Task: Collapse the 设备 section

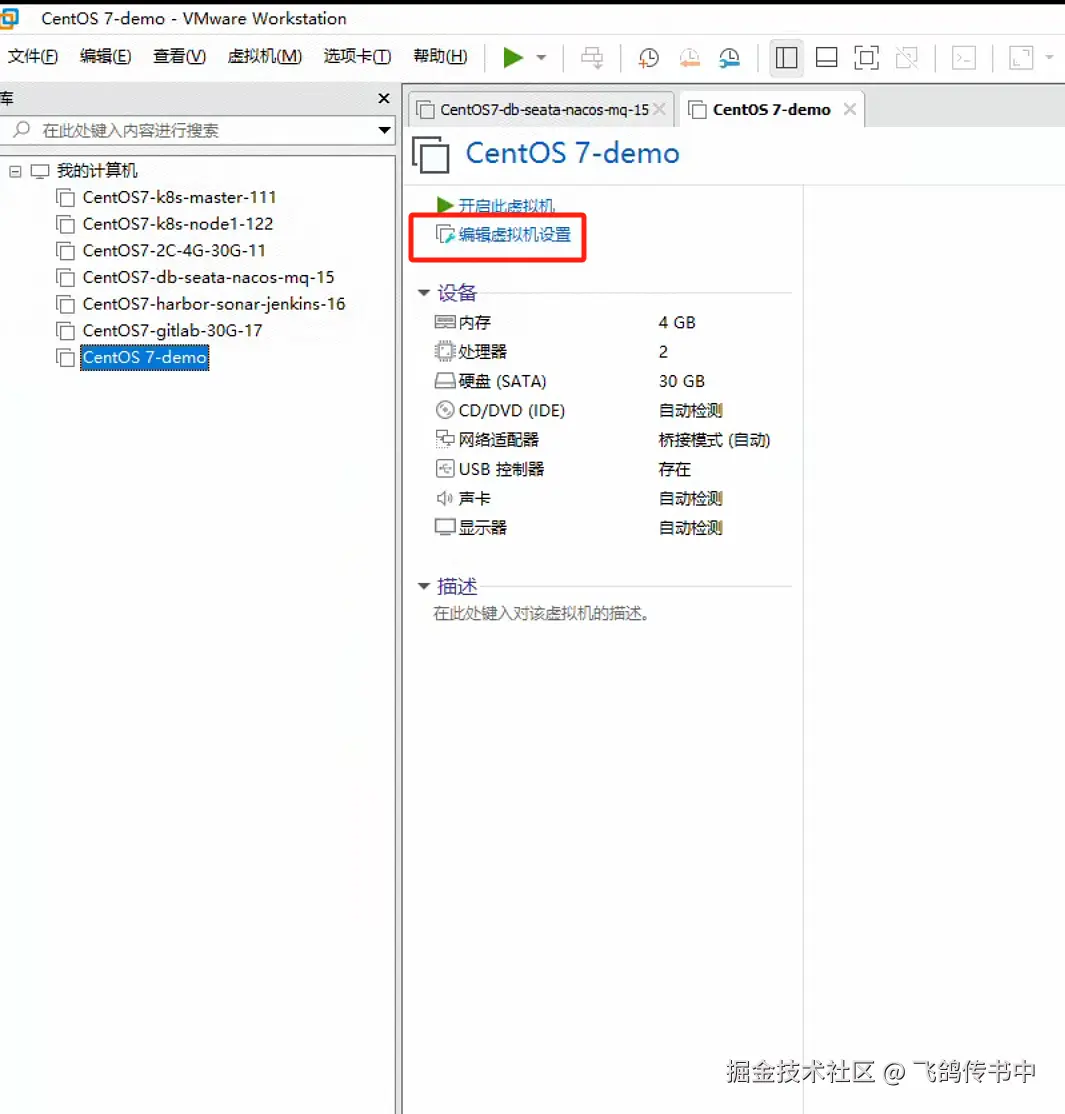Action: [x=424, y=293]
